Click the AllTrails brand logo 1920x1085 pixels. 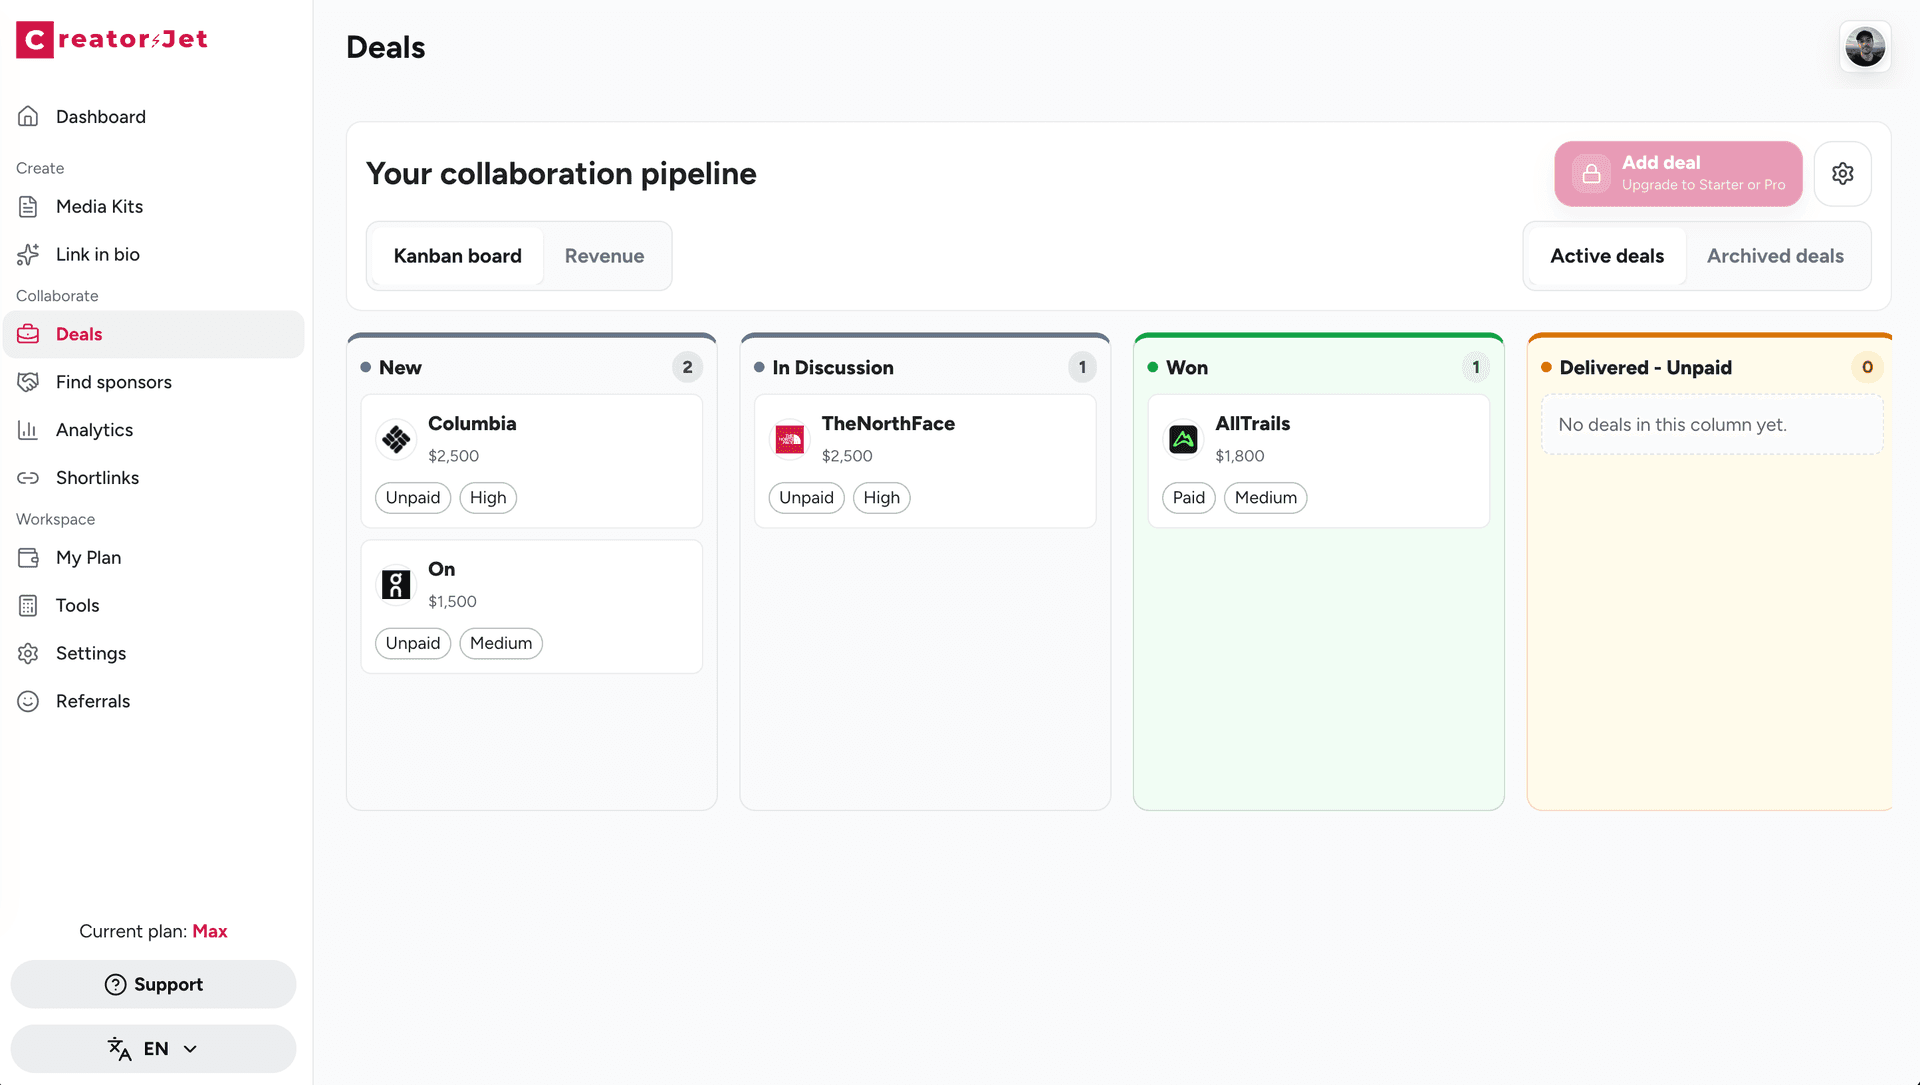click(x=1183, y=439)
